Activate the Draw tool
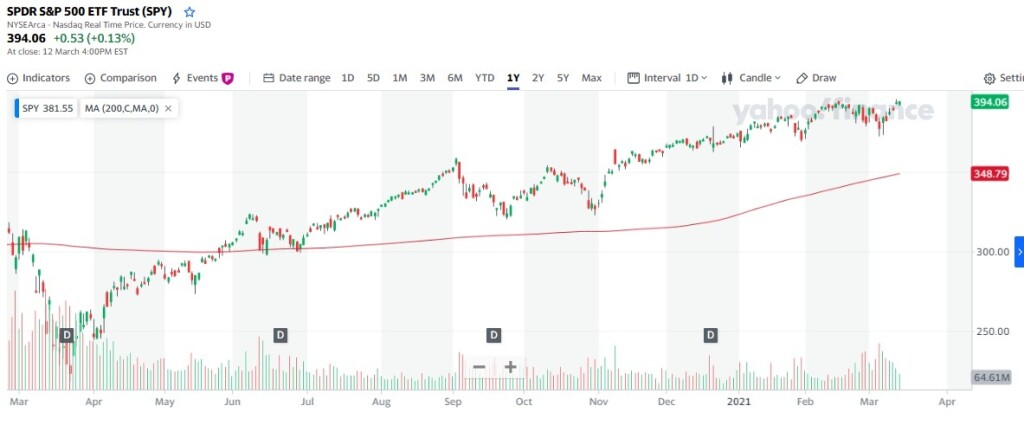The image size is (1024, 438). [816, 78]
